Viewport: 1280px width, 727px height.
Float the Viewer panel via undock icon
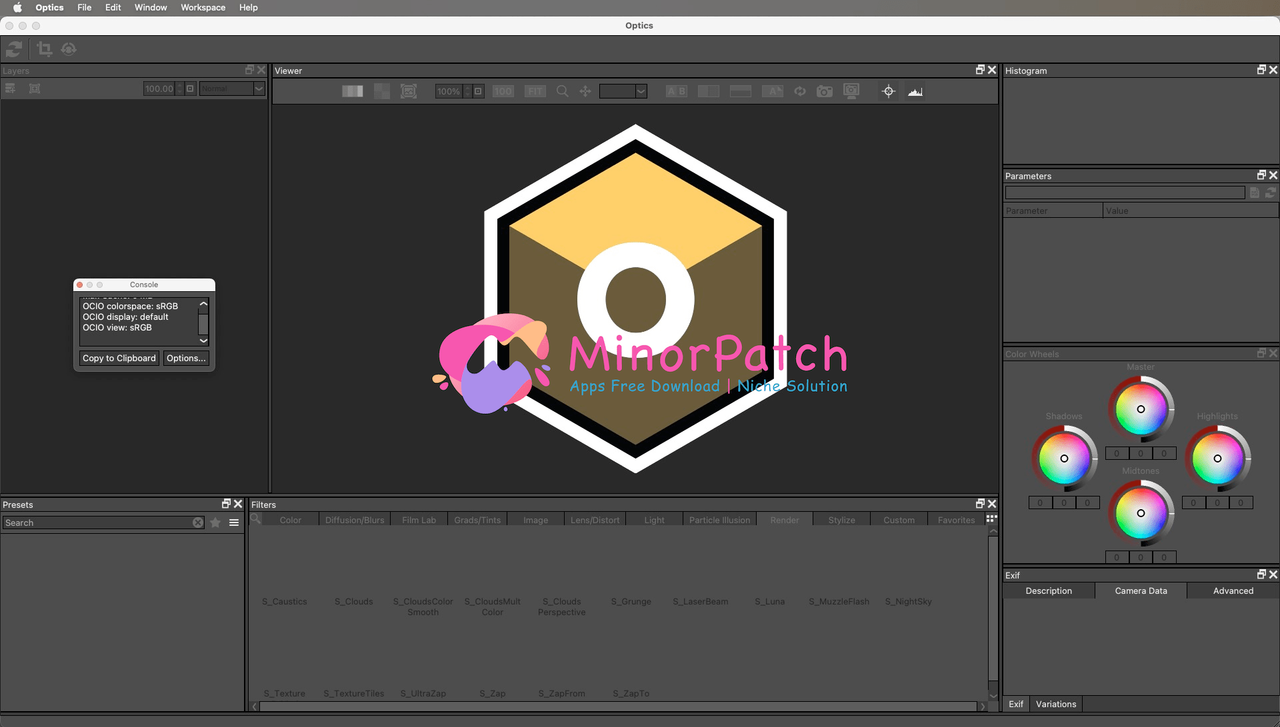981,70
